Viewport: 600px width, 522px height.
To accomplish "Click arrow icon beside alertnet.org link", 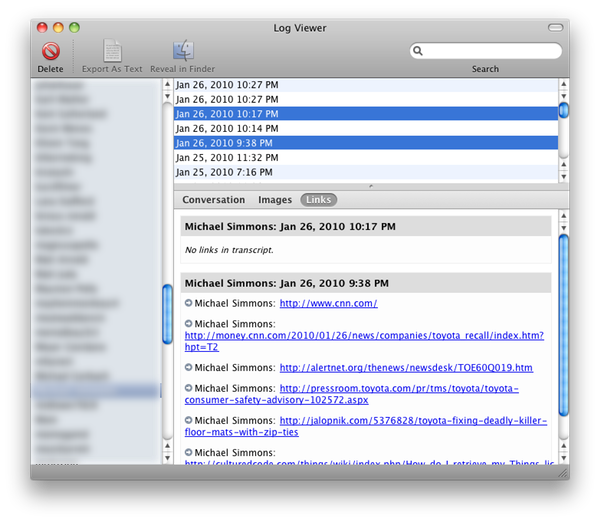I will coord(189,367).
